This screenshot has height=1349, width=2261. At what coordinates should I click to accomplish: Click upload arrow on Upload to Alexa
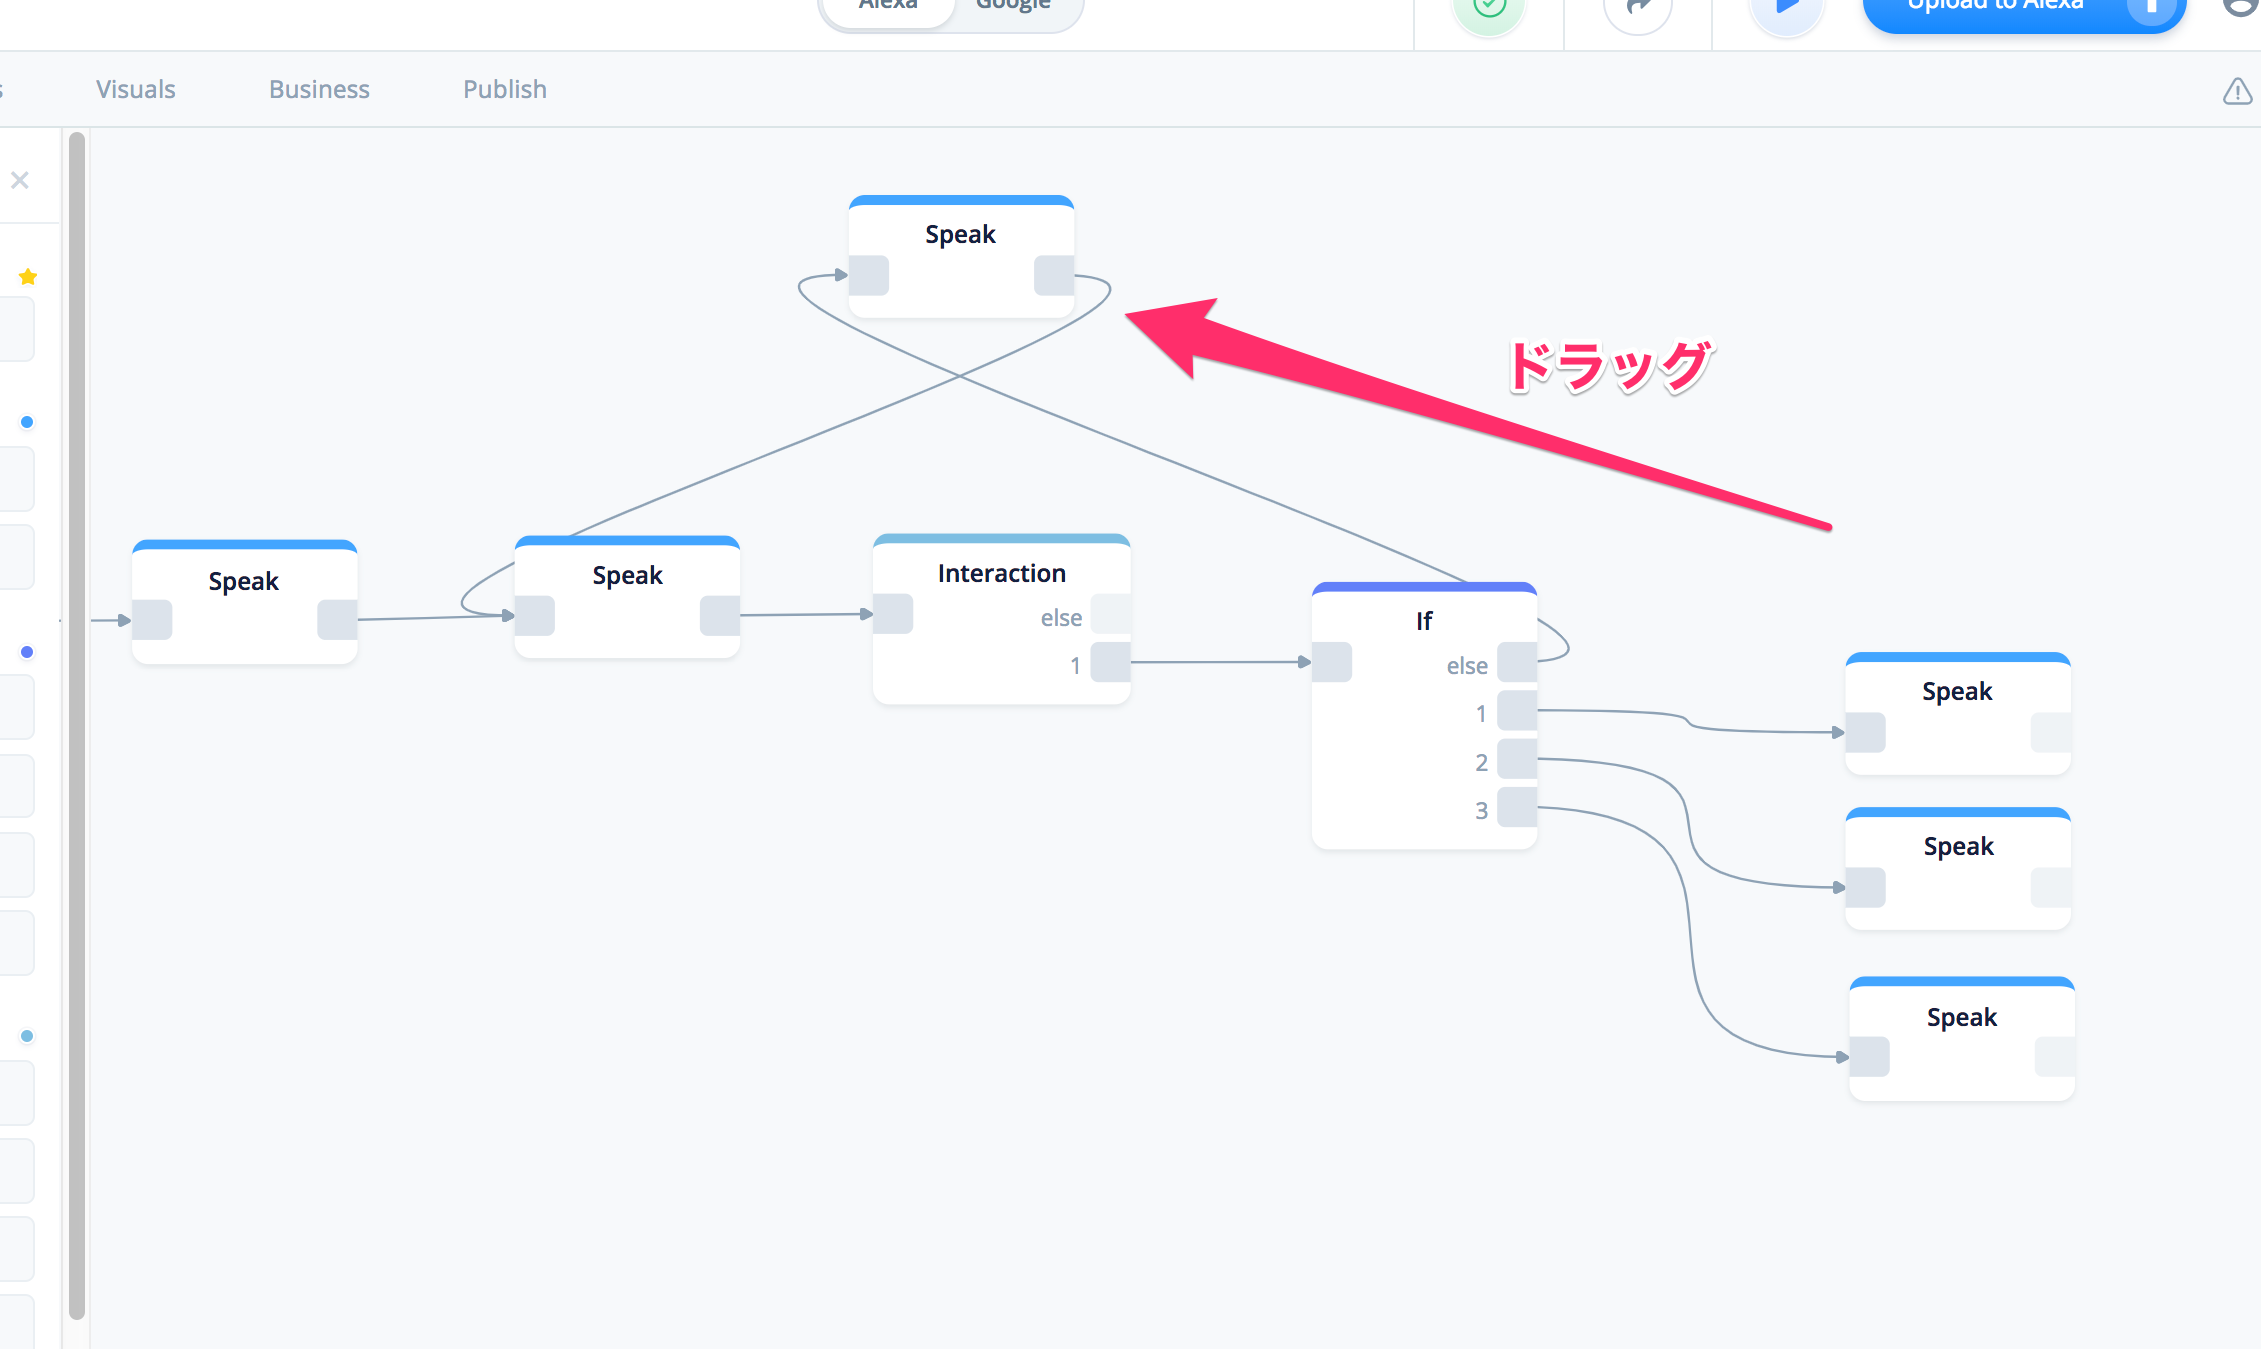pyautogui.click(x=2150, y=8)
